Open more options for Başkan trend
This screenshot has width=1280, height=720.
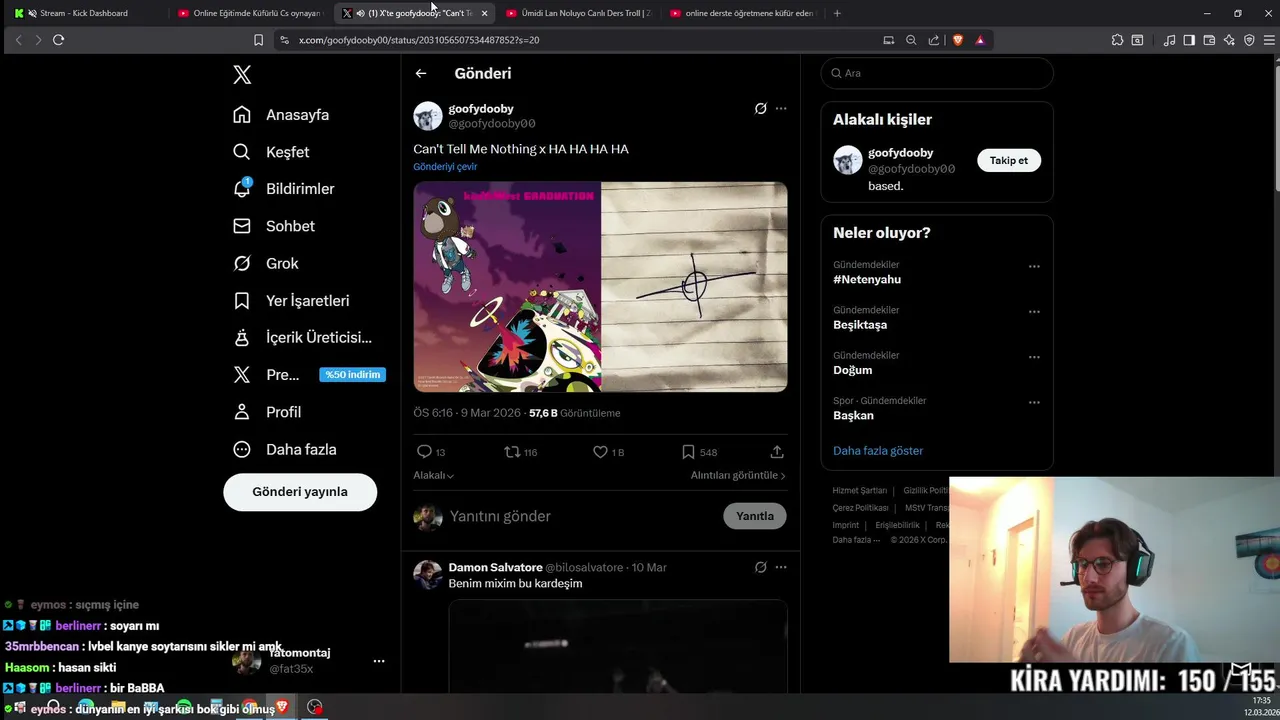pyautogui.click(x=1034, y=402)
